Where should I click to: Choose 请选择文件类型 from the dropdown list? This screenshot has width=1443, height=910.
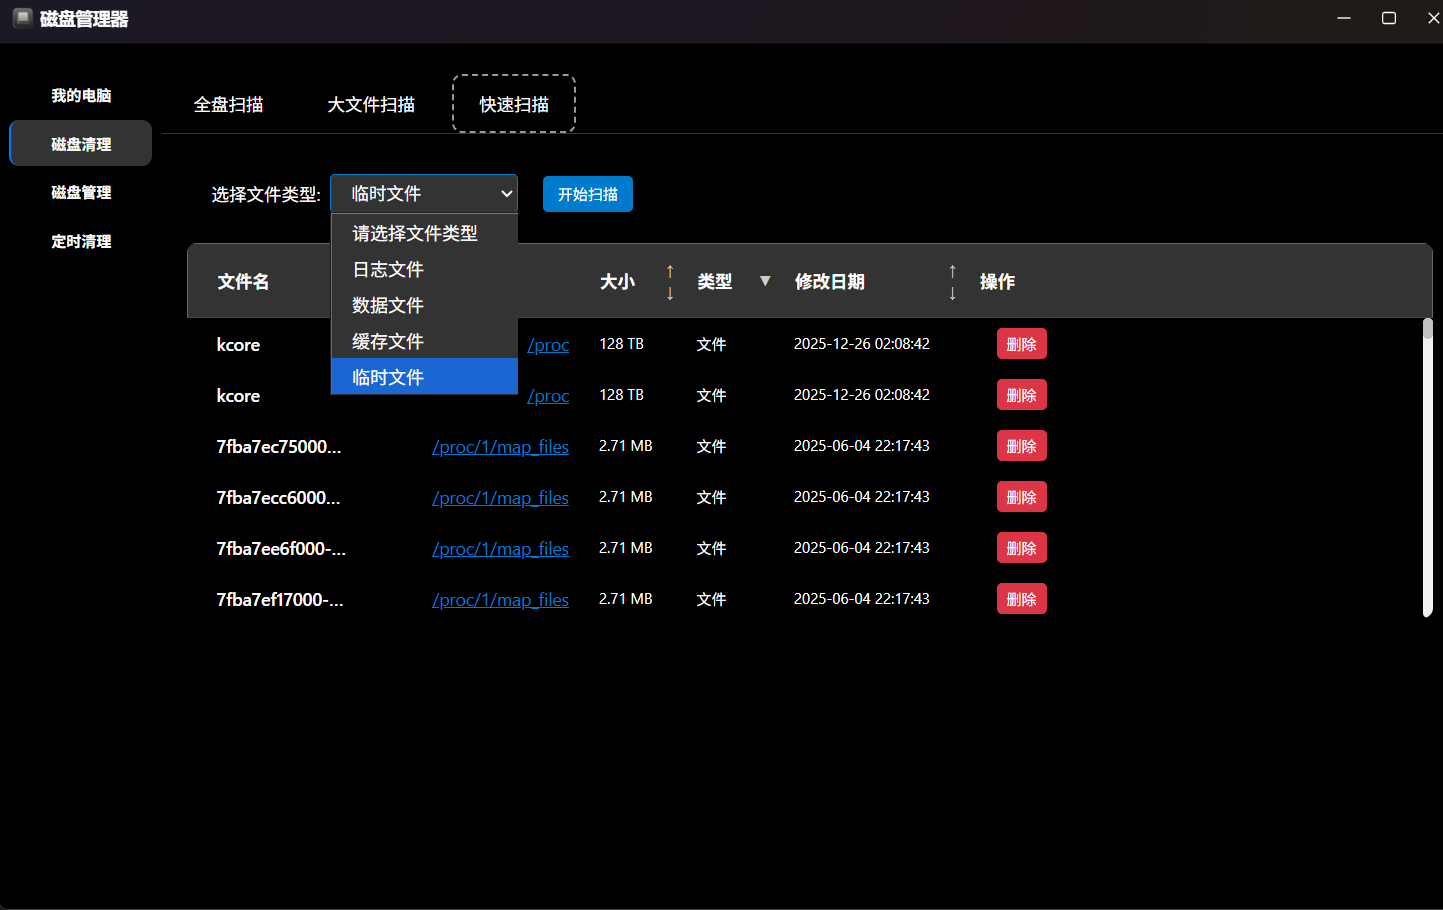click(x=424, y=233)
